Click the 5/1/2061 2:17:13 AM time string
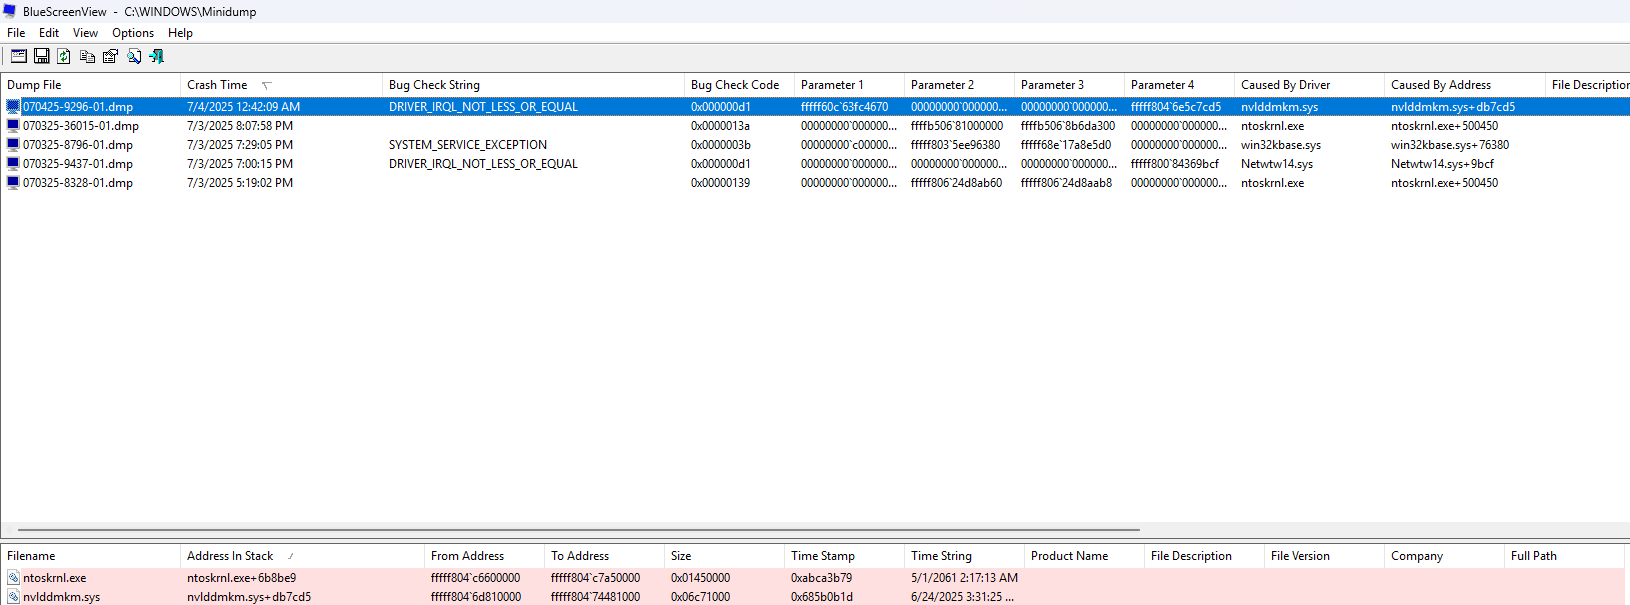The image size is (1630, 605). point(964,578)
